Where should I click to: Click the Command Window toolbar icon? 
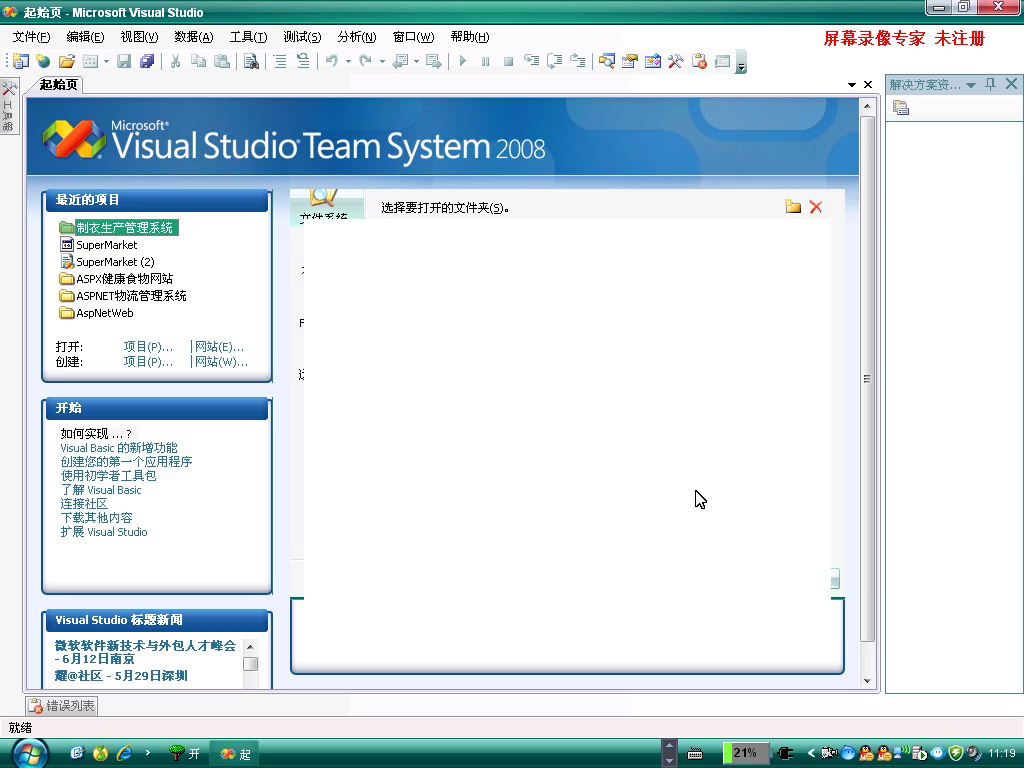pos(722,61)
